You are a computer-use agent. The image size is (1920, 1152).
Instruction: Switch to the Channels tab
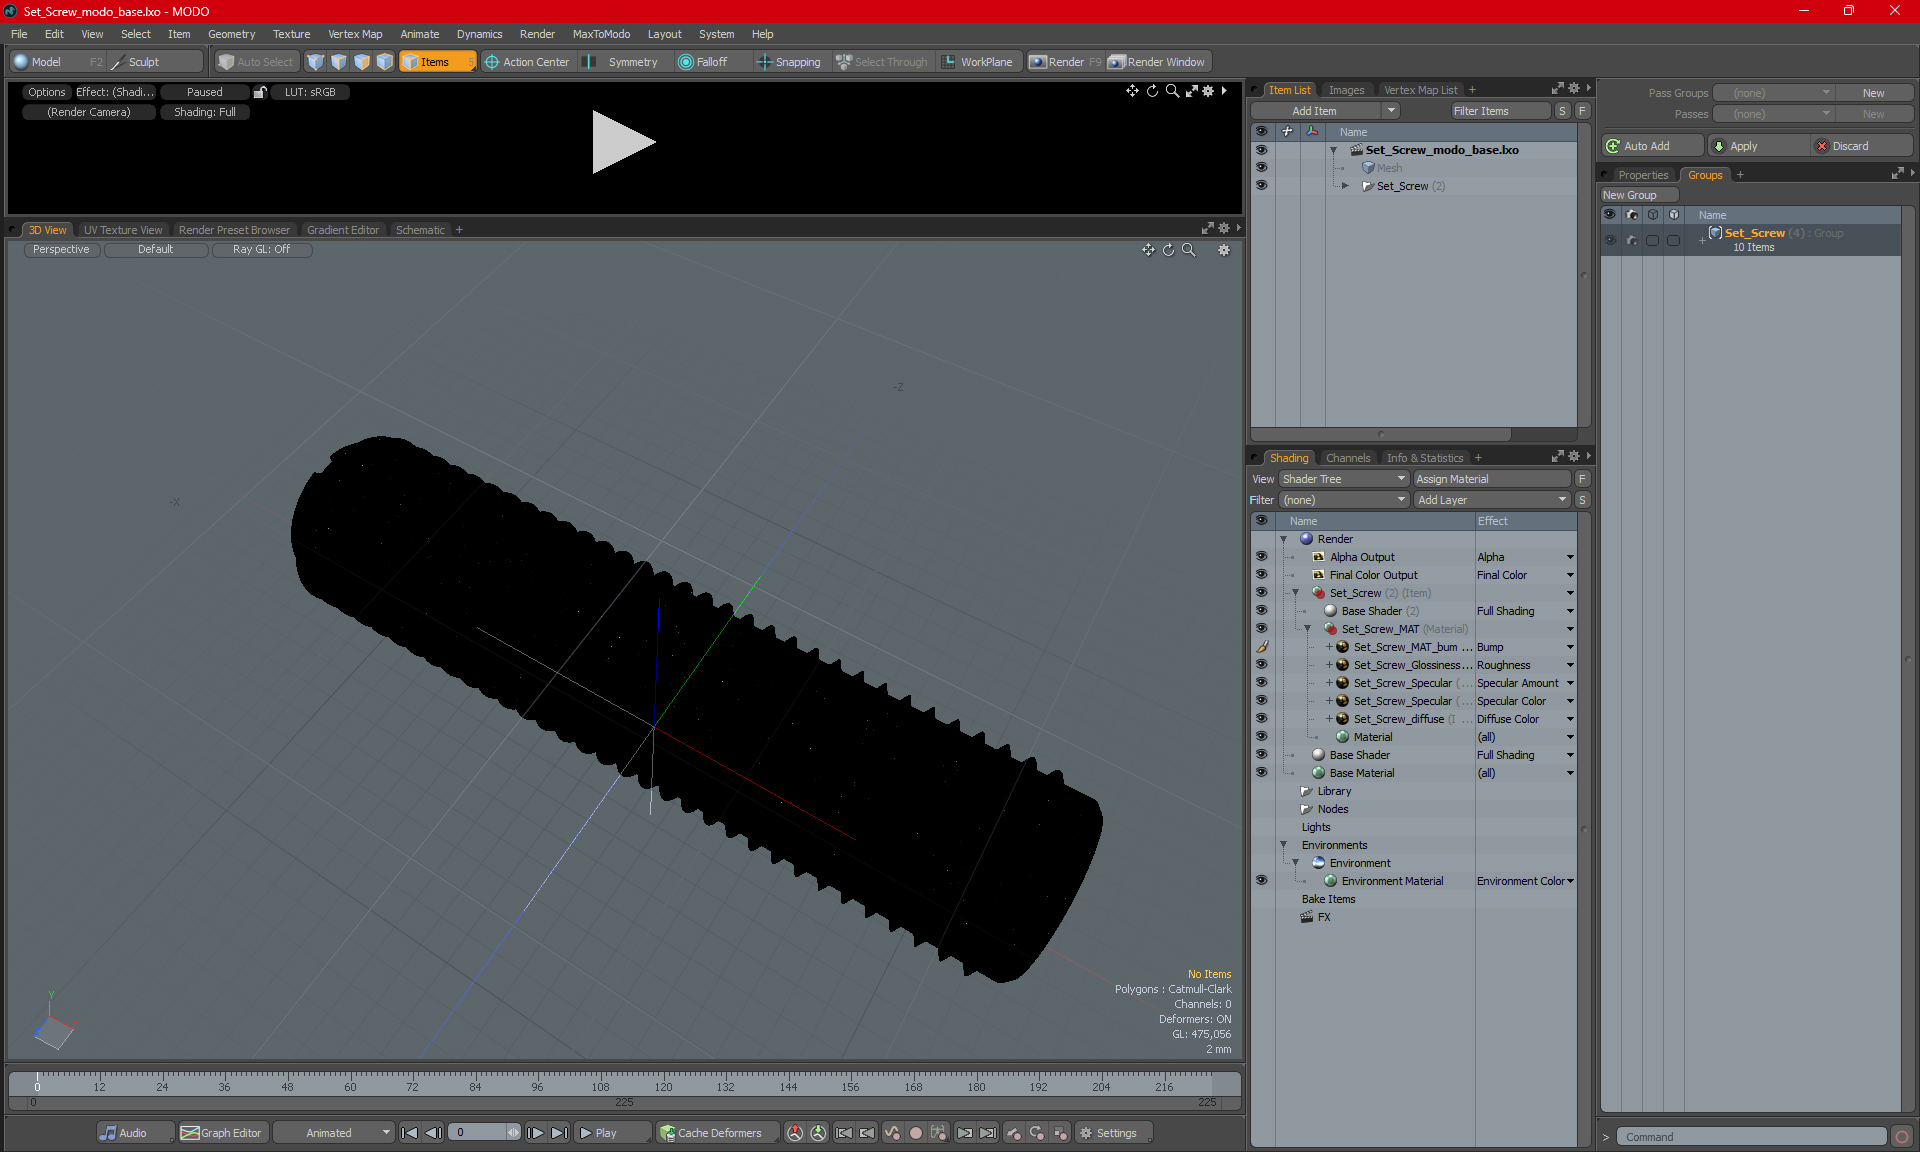(1348, 458)
